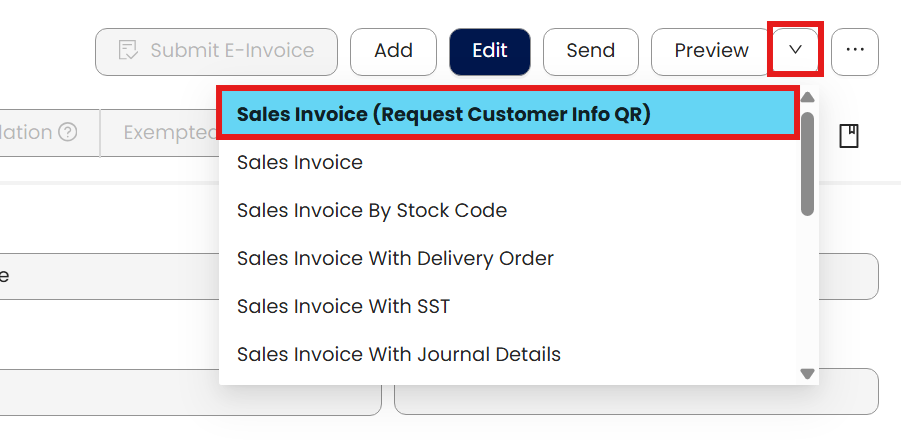This screenshot has width=901, height=441.
Task: Click the format list scroll-down arrow
Action: (x=808, y=374)
